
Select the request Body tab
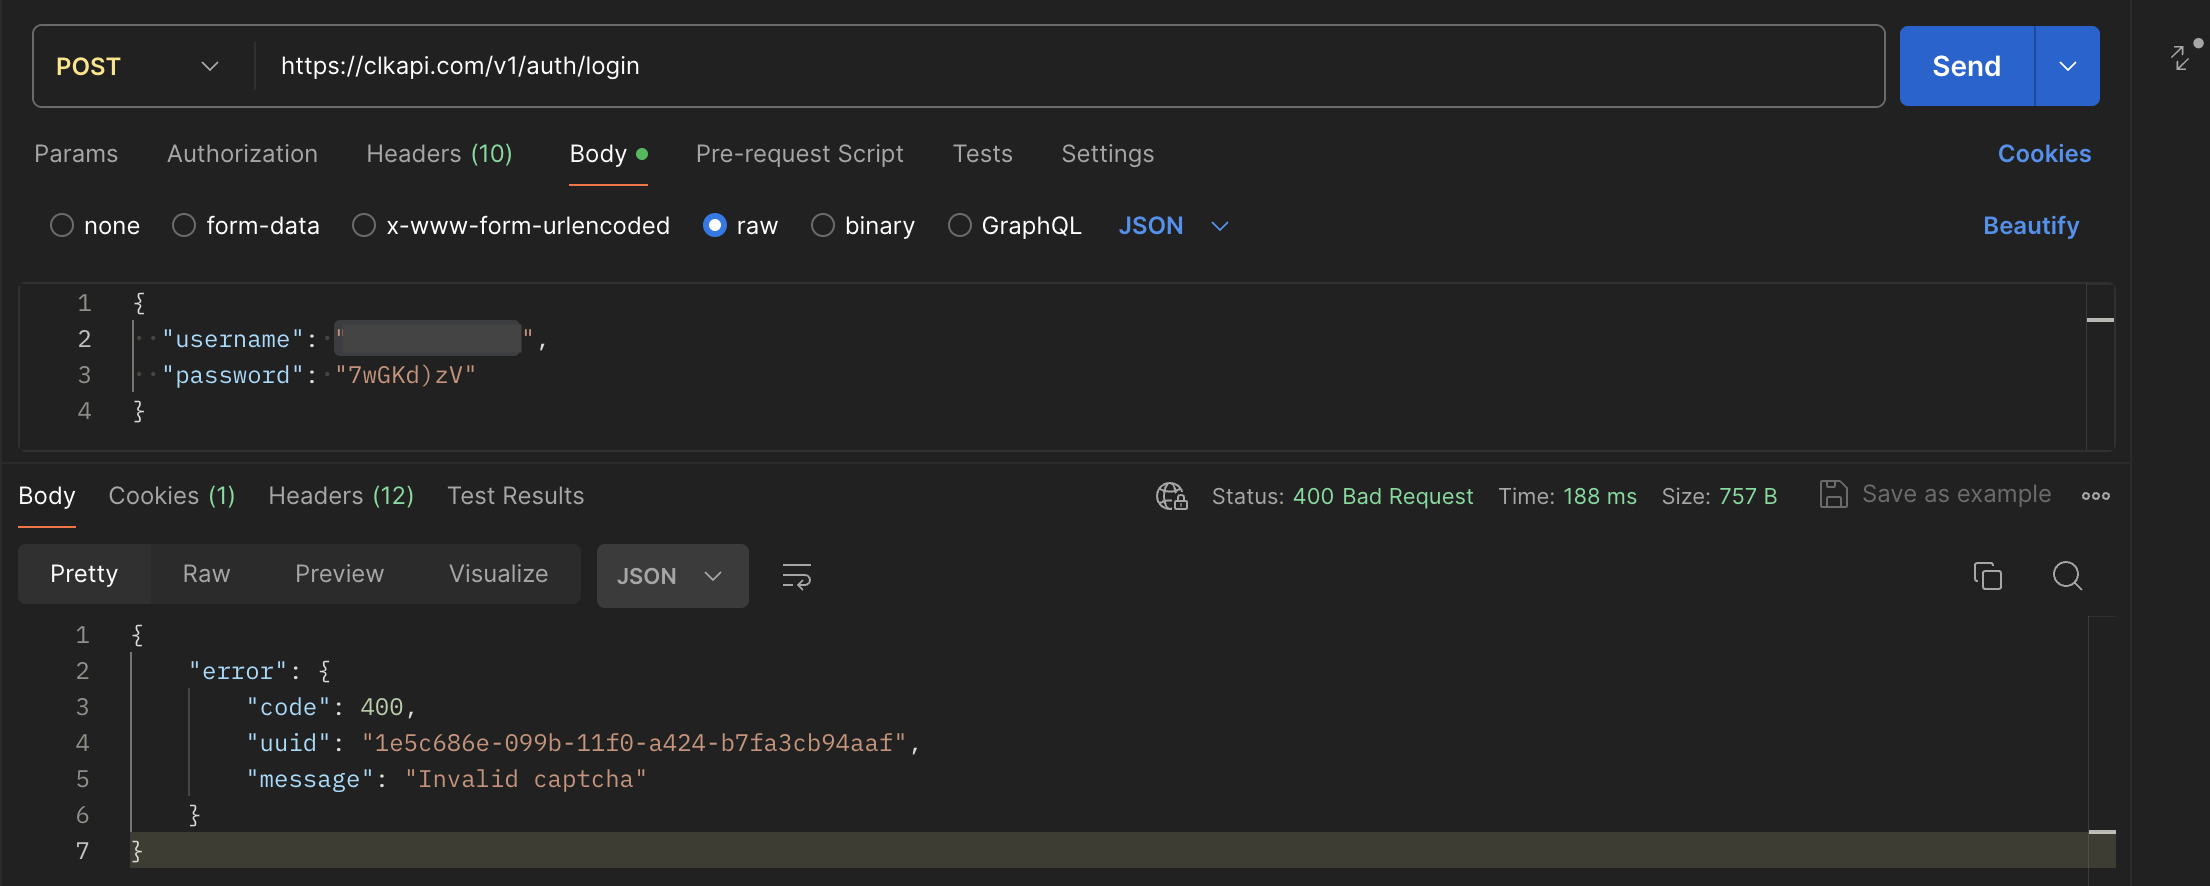pyautogui.click(x=608, y=154)
